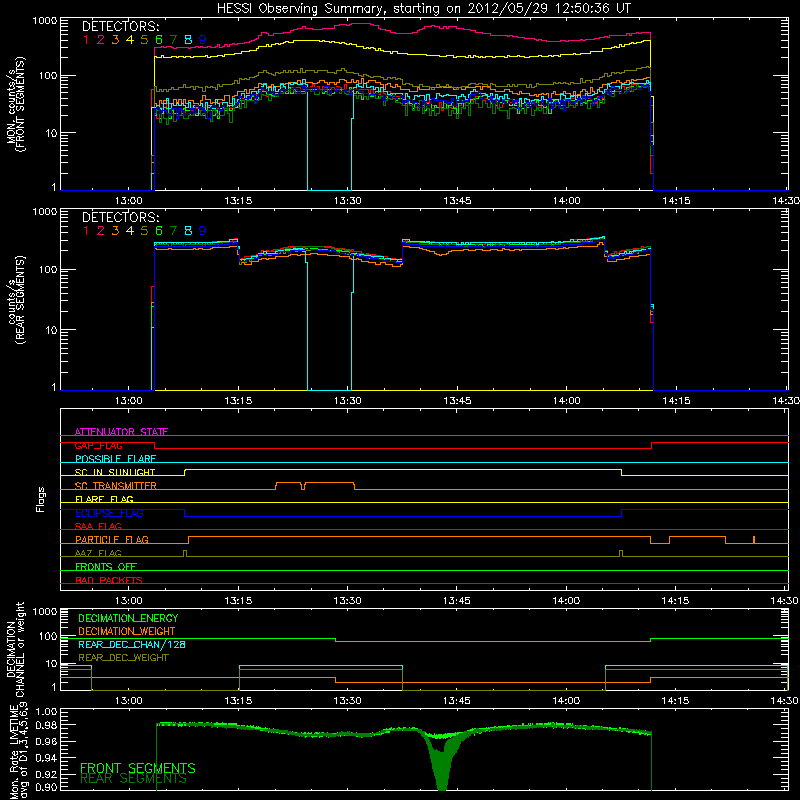This screenshot has width=800, height=800.
Task: Select detector 8 in front segments legend
Action: 188,40
